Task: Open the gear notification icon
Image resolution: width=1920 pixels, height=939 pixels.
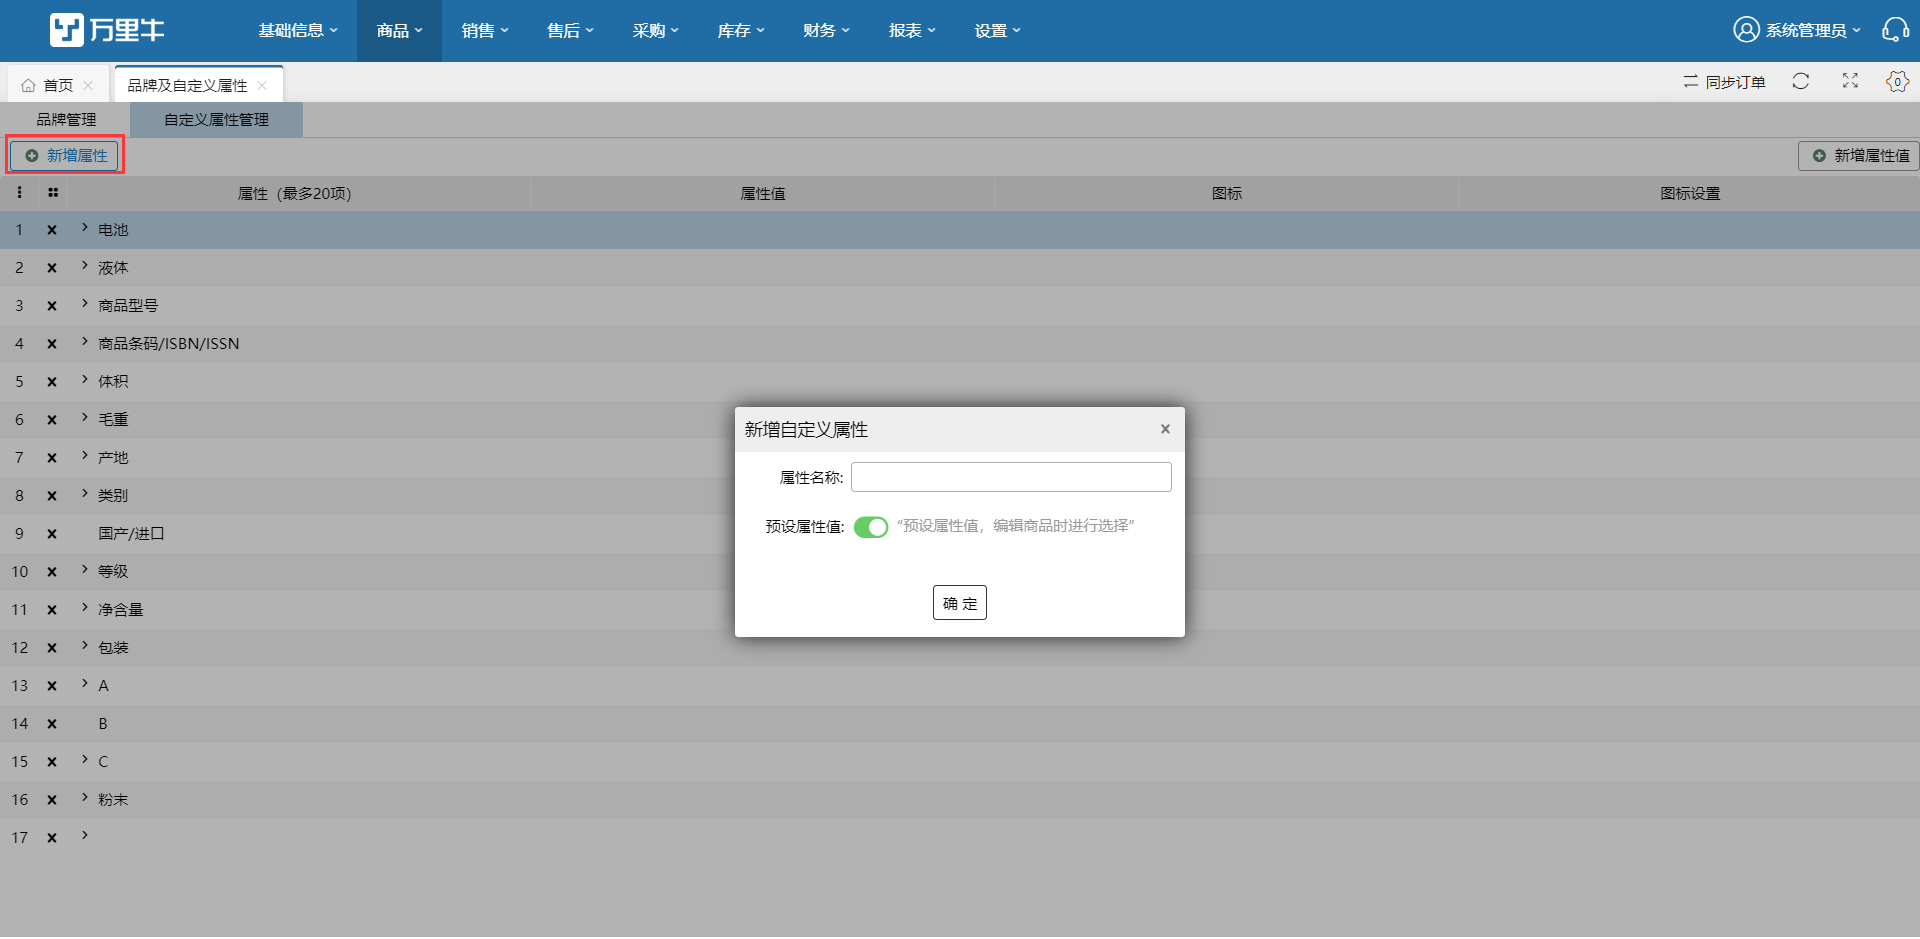Action: tap(1897, 81)
